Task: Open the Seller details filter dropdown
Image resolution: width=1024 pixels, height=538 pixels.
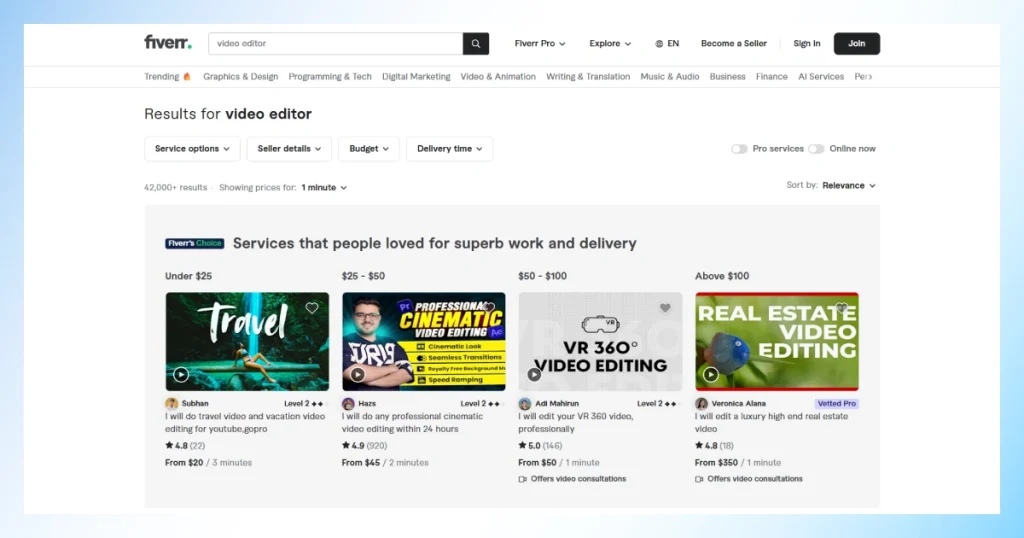Action: coord(289,149)
